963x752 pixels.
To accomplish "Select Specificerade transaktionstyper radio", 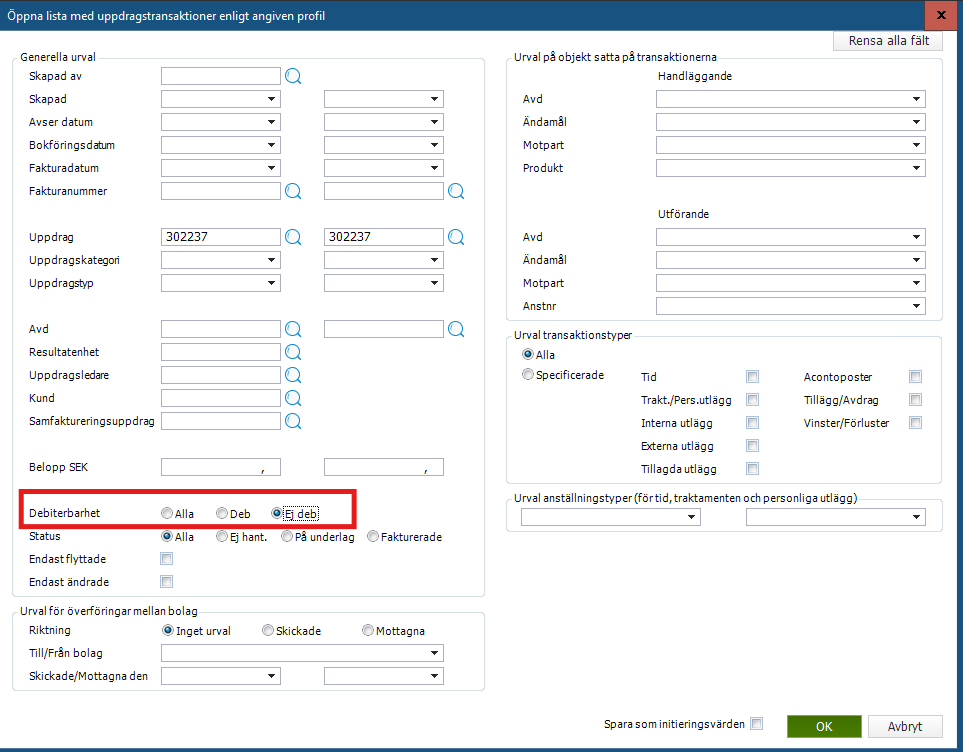I will 528,374.
